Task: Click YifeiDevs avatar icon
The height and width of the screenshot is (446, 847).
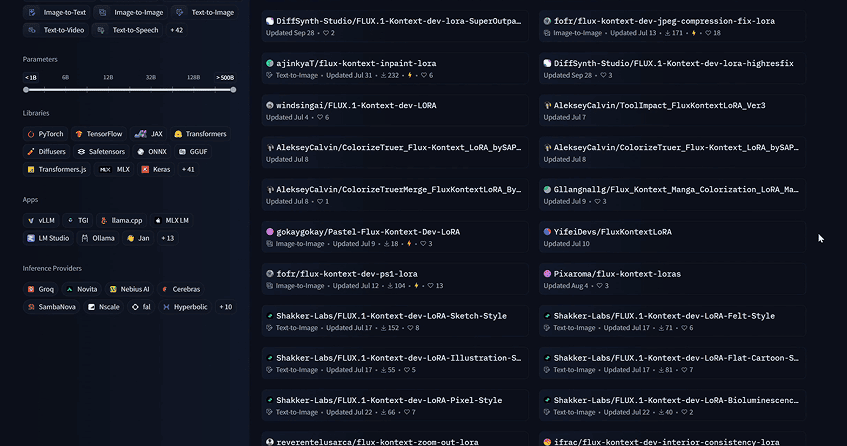Action: [547, 232]
